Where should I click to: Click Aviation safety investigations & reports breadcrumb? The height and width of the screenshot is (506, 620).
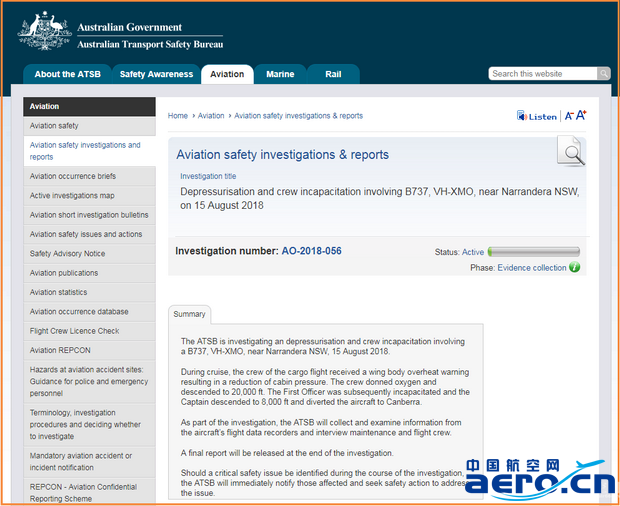299,116
